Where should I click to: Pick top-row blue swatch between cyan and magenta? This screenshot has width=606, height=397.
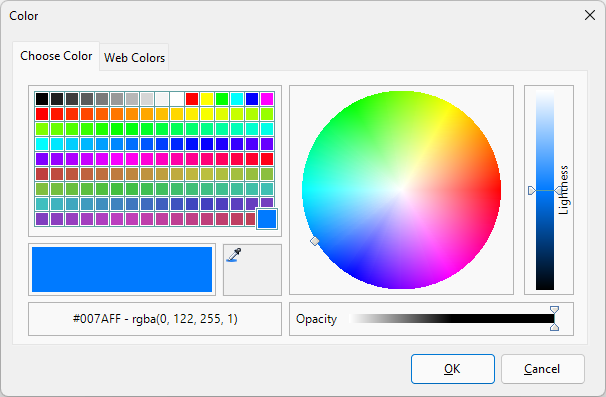pos(252,99)
